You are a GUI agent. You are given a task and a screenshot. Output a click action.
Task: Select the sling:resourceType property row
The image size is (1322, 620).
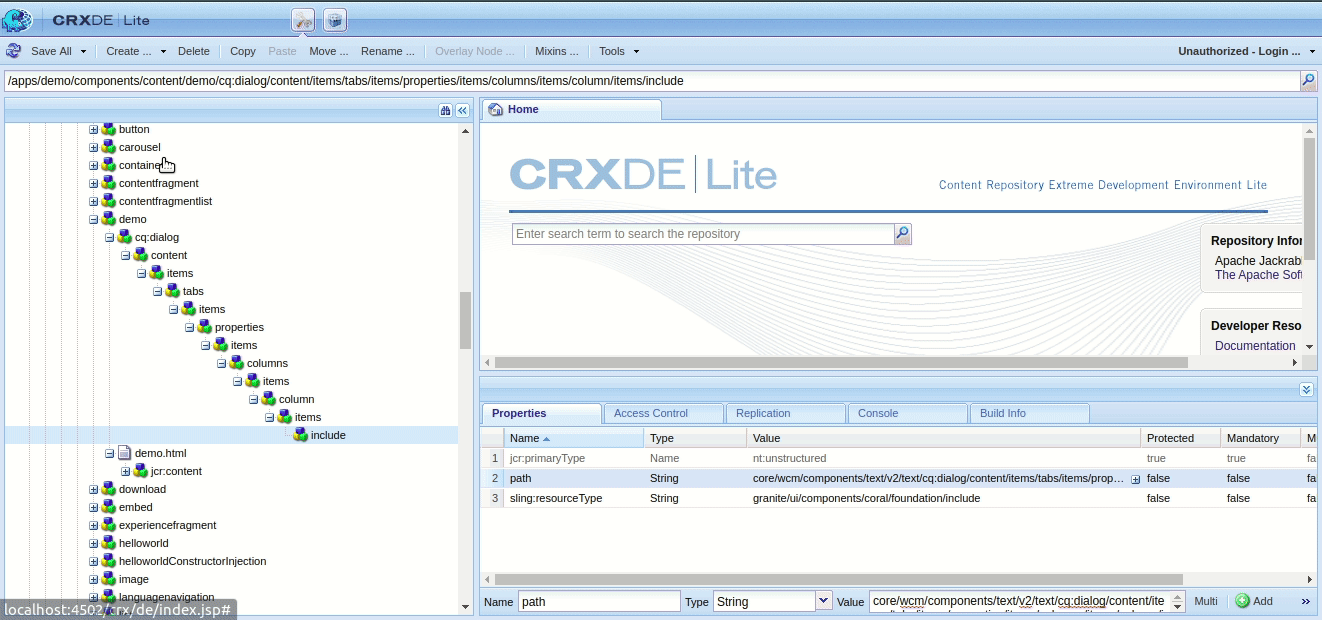pyautogui.click(x=899, y=498)
